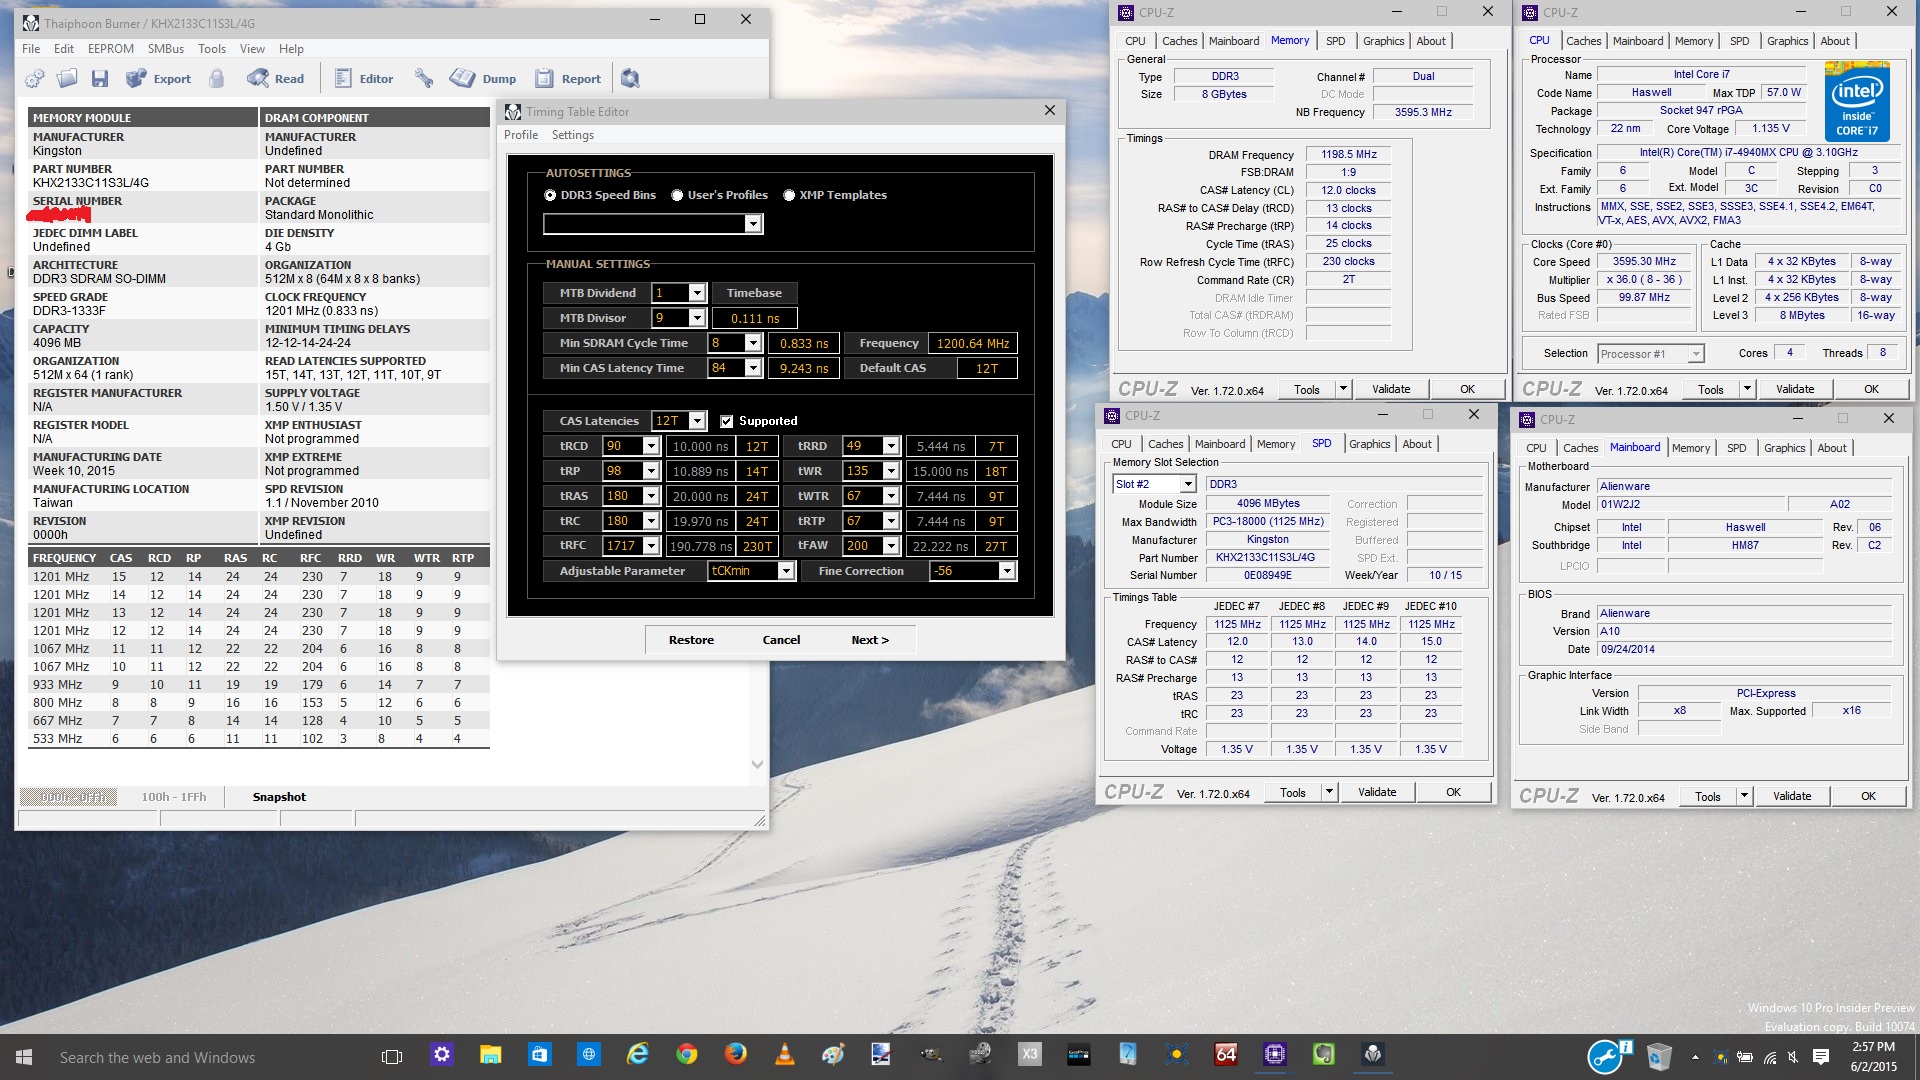Image resolution: width=1920 pixels, height=1080 pixels.
Task: Expand the Adjustable Parameter tCKmin dropdown
Action: (786, 571)
